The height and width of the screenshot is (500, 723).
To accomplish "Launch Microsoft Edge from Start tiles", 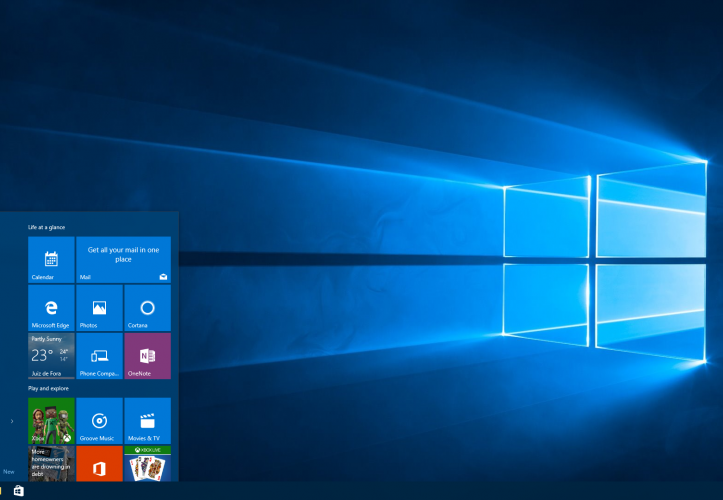I will coord(51,308).
